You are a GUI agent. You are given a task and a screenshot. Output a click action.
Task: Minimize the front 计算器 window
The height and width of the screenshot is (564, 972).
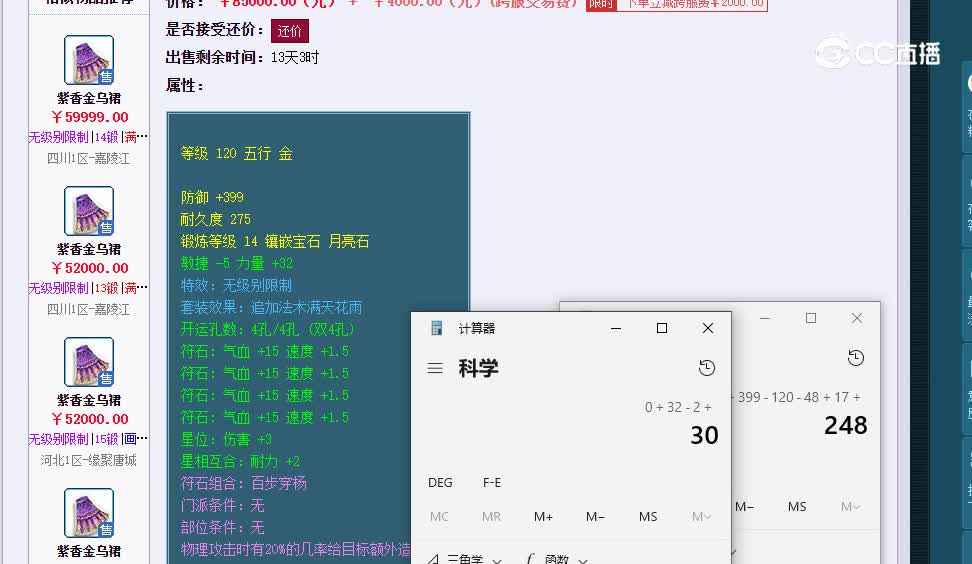coord(616,328)
